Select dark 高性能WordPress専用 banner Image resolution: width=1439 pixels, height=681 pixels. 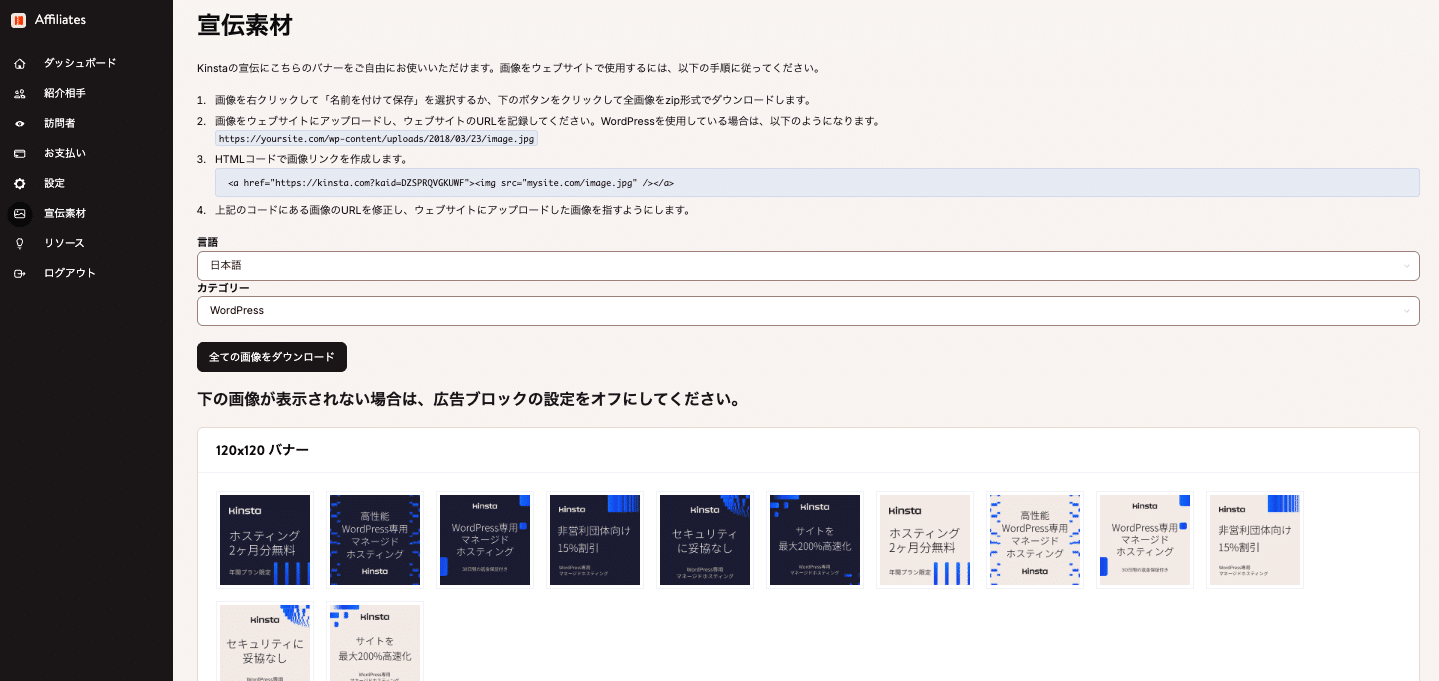click(375, 540)
